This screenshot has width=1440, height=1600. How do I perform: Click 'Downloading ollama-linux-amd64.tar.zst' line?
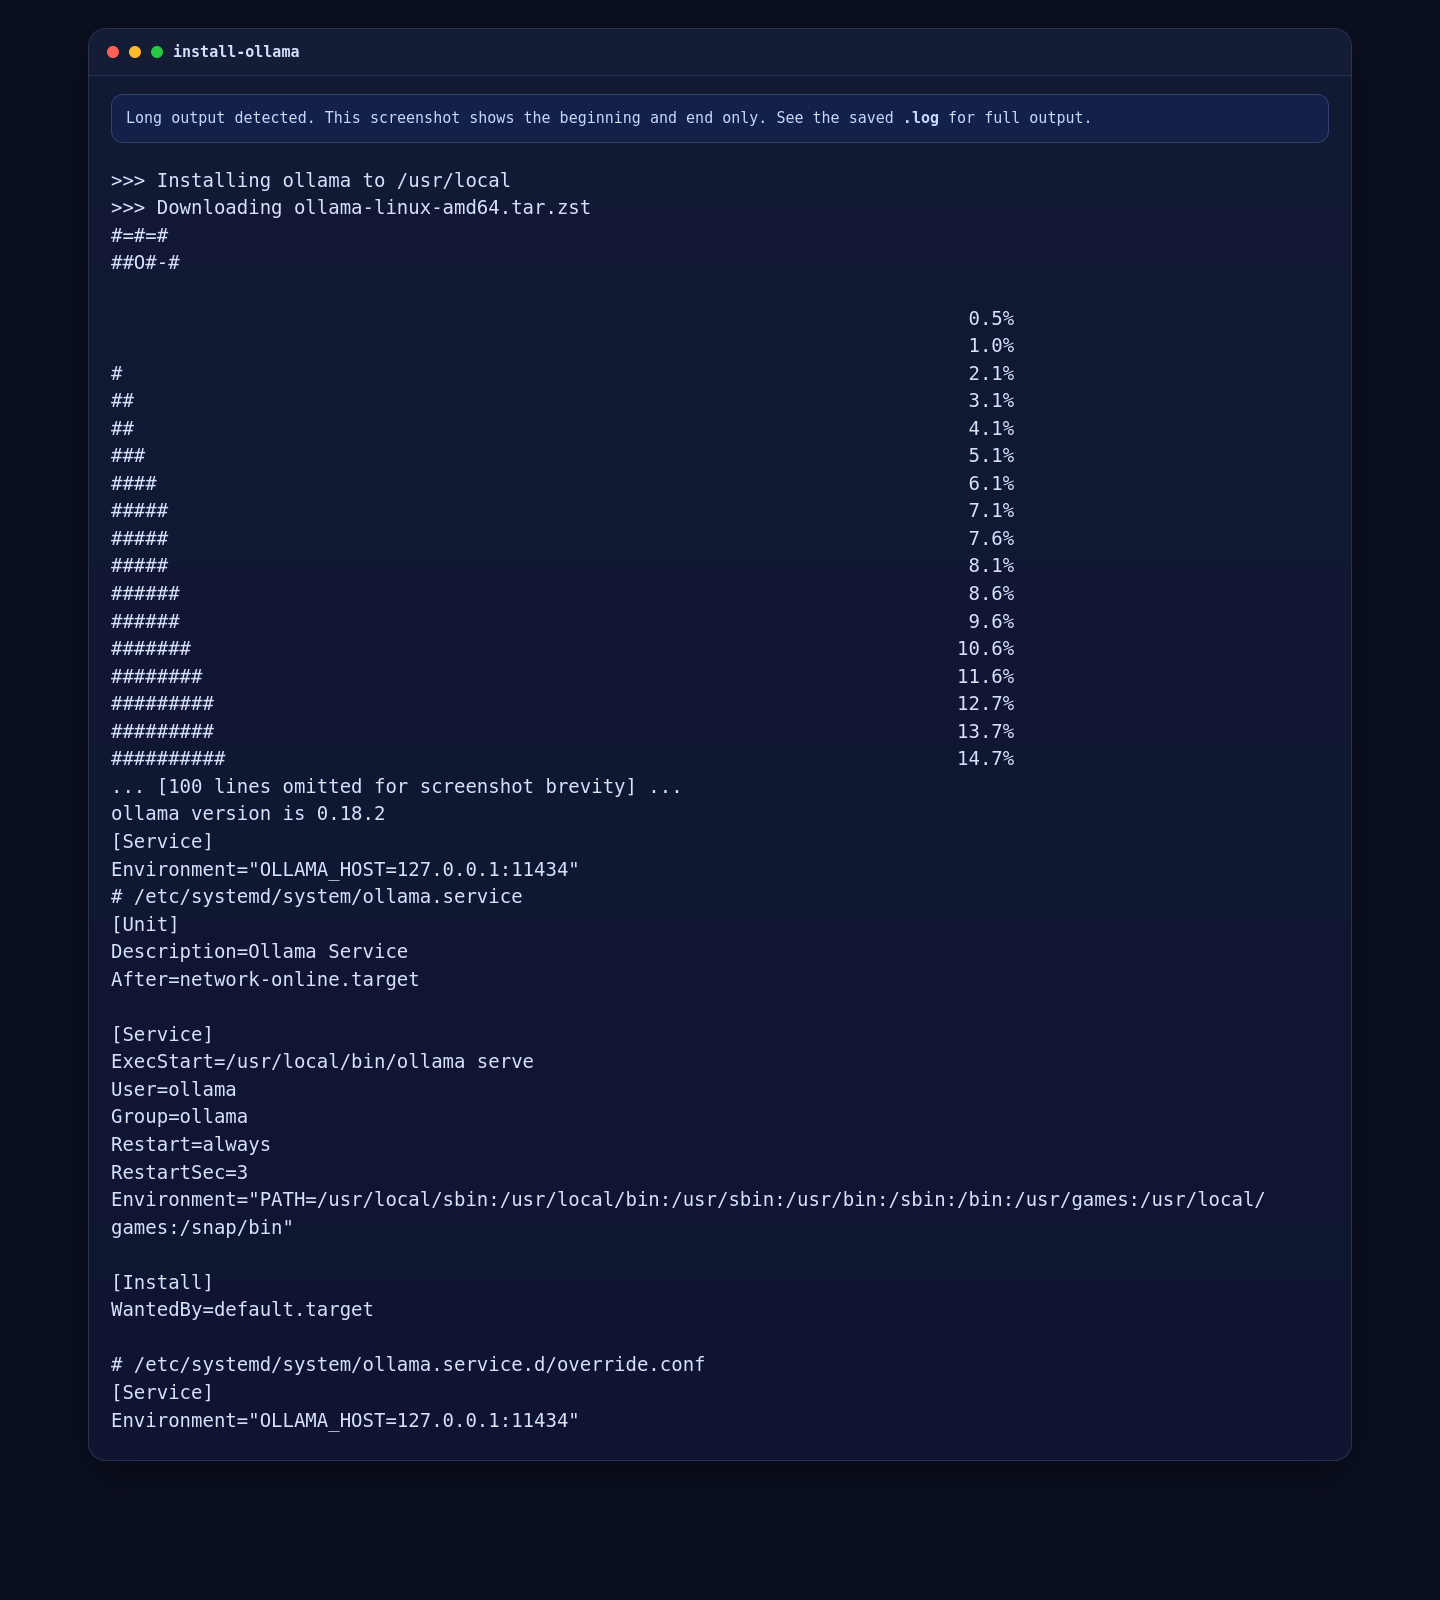click(351, 208)
